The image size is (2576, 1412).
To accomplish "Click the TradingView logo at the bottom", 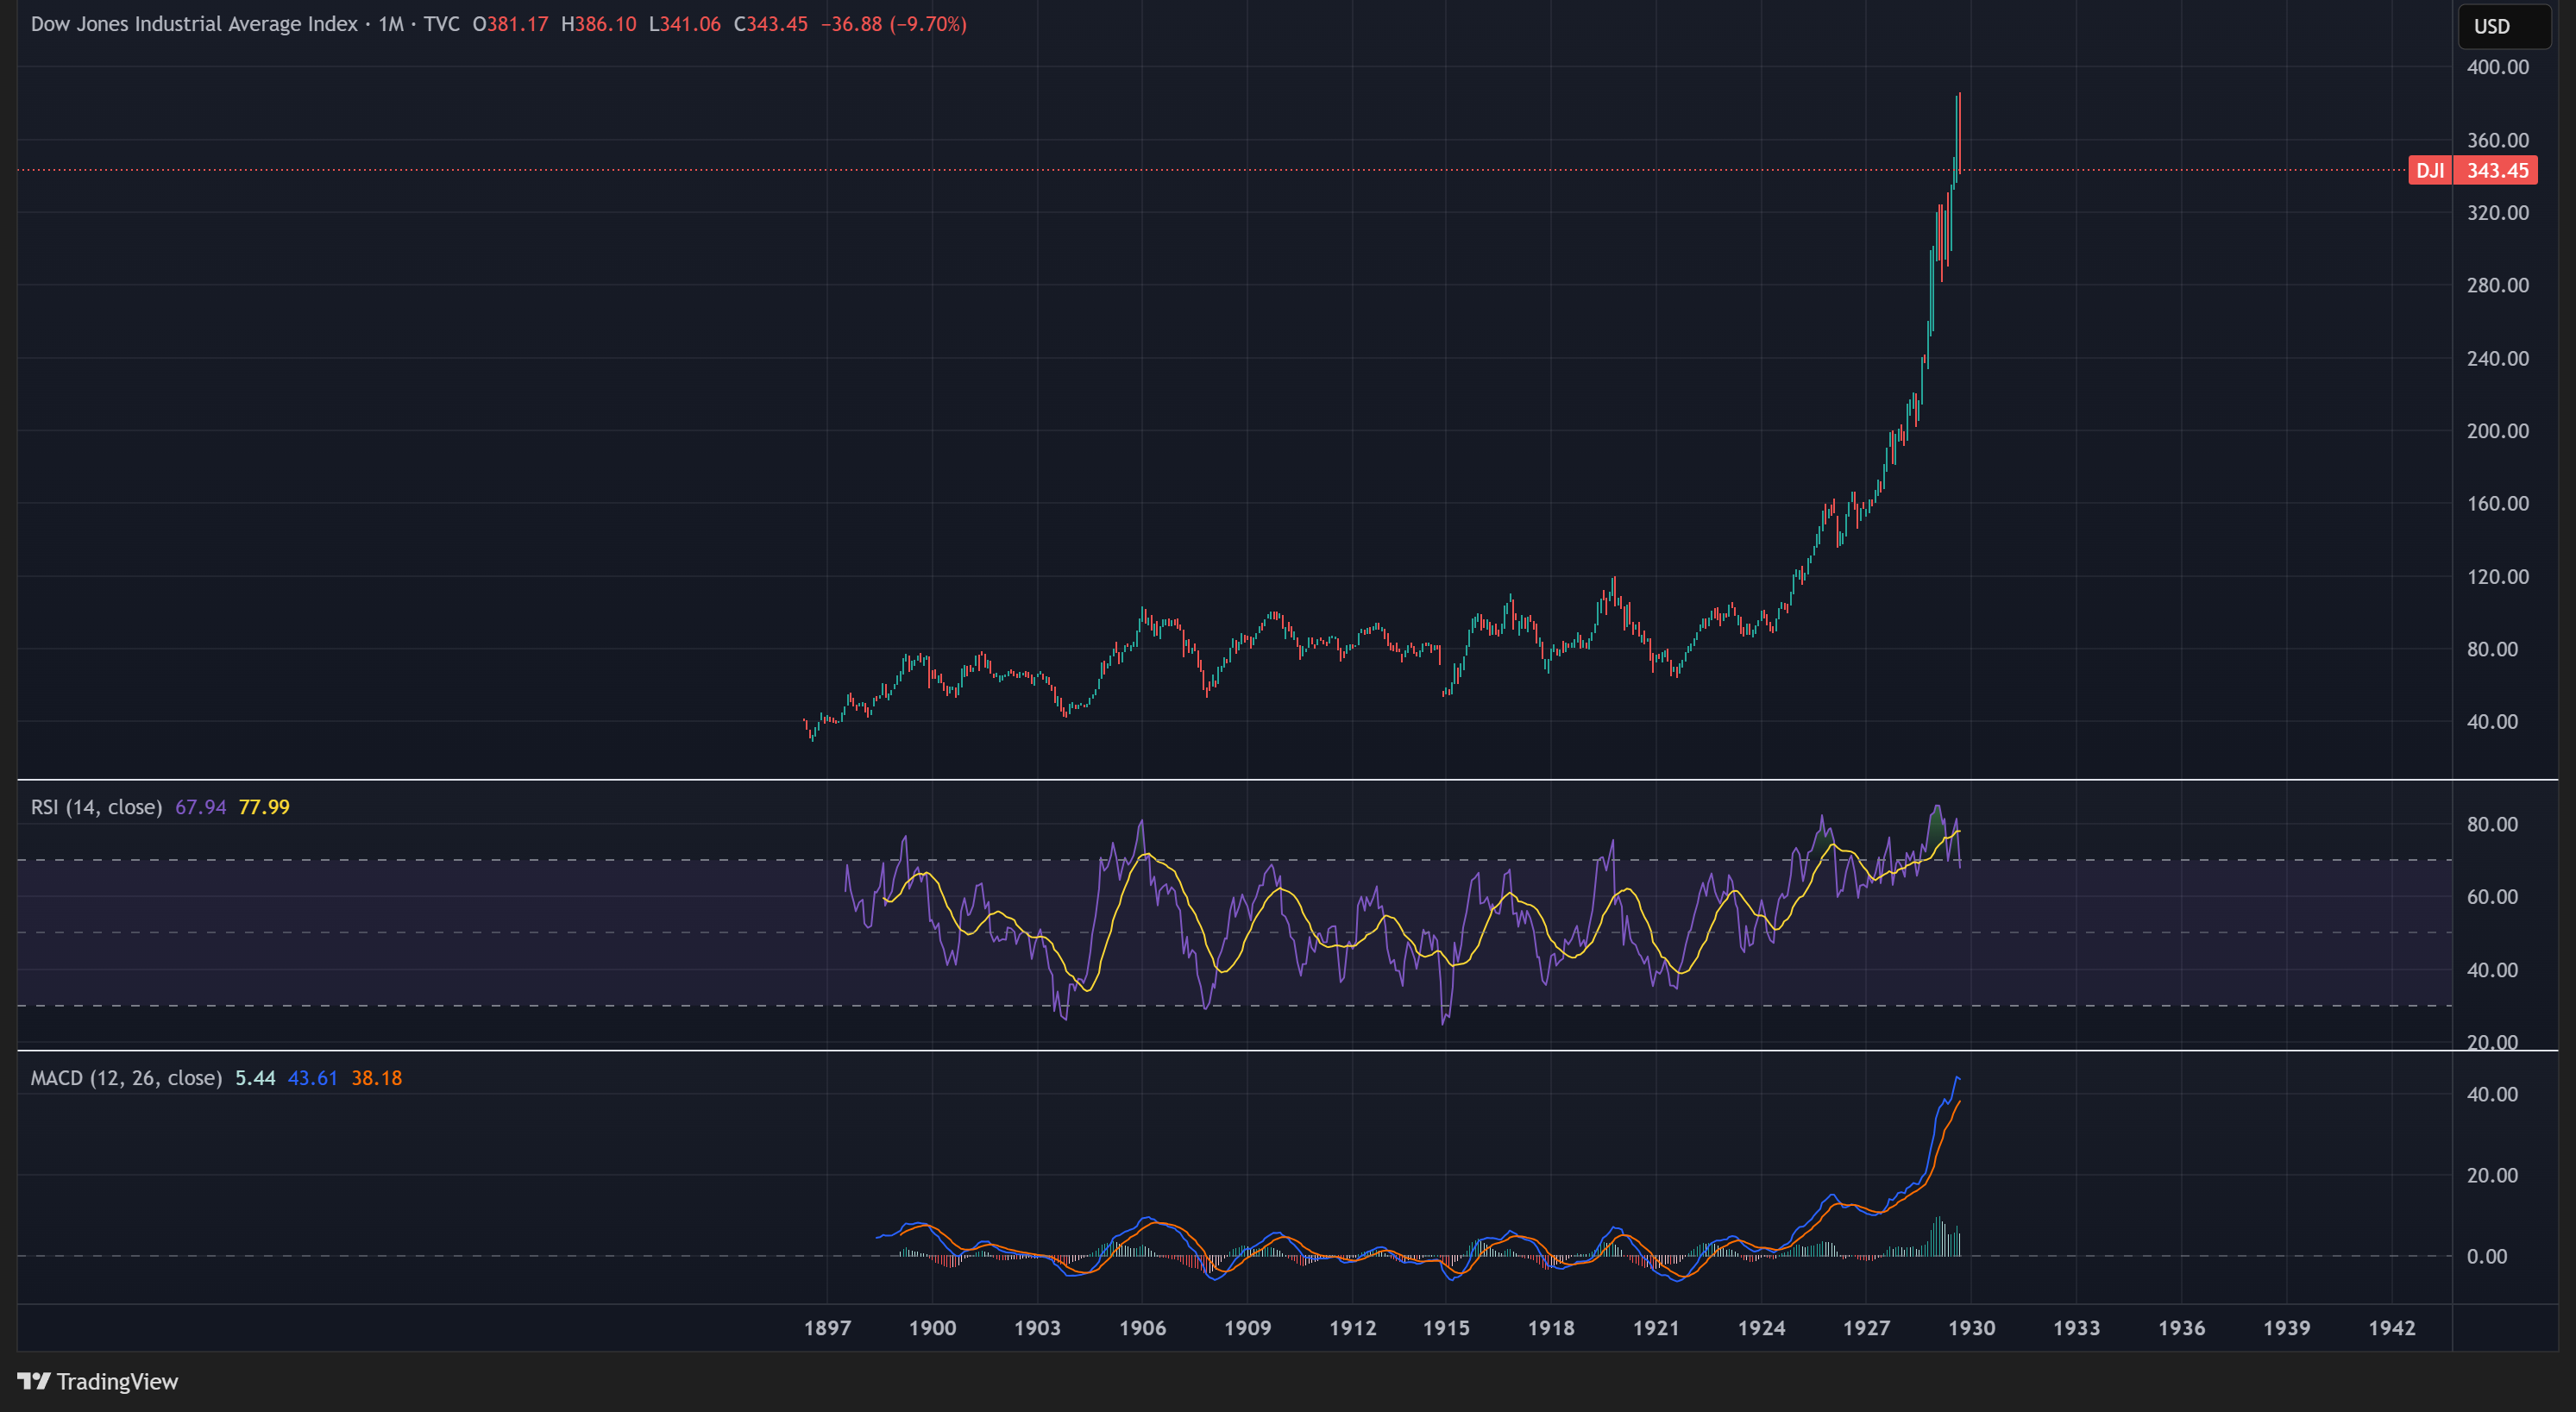I will [98, 1381].
